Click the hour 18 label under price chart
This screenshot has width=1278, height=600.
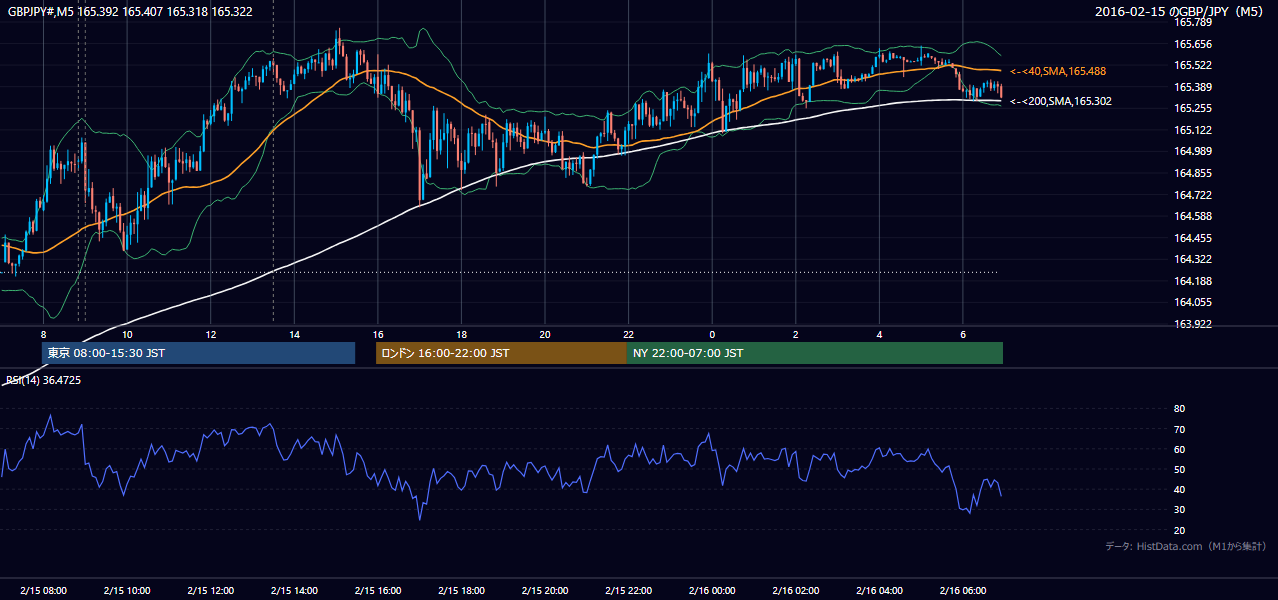point(461,334)
